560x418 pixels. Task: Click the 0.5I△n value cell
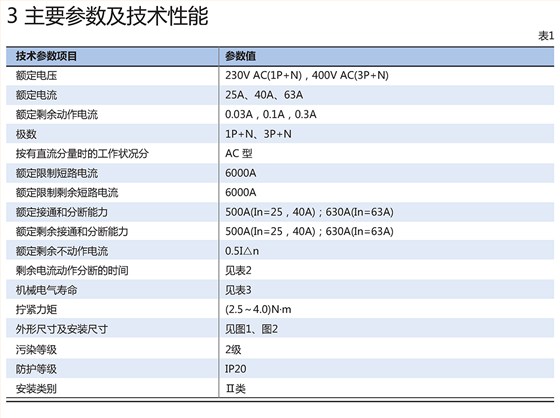pos(242,251)
